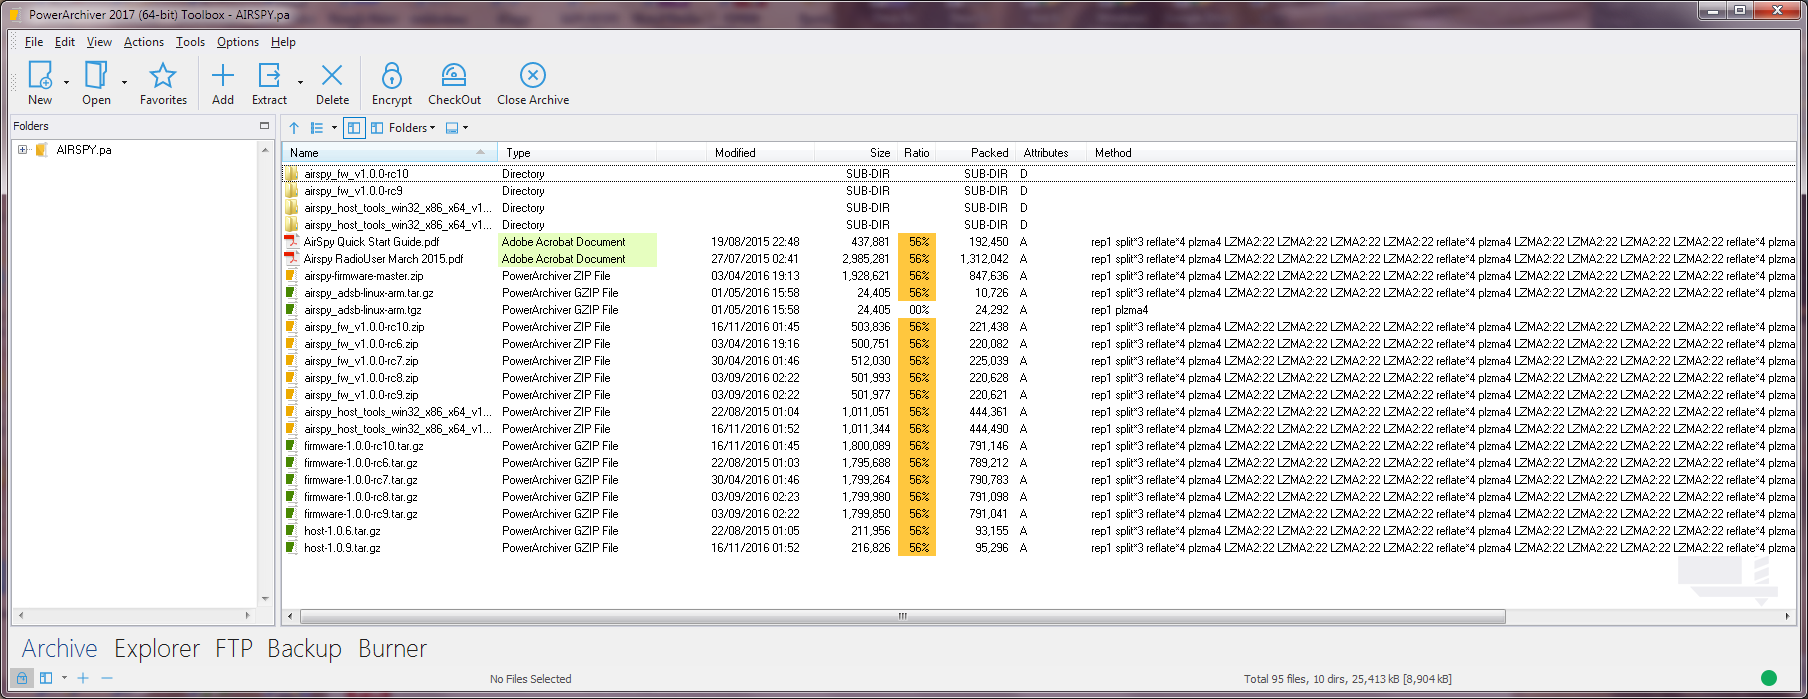Viewport: 1808px width, 699px height.
Task: Click the folder icon for airspy_fw_v1.0.0-rc9 directory
Action: point(292,191)
